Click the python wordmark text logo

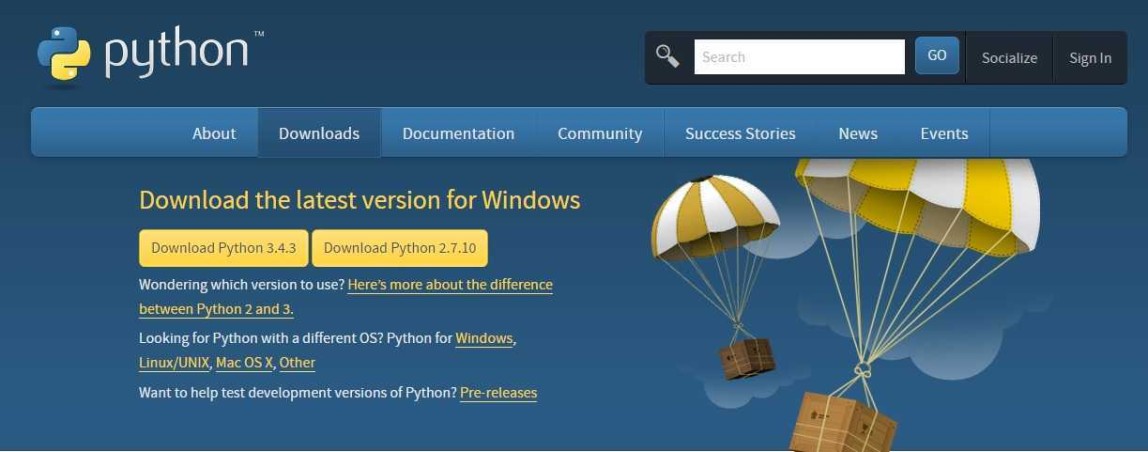click(x=183, y=53)
